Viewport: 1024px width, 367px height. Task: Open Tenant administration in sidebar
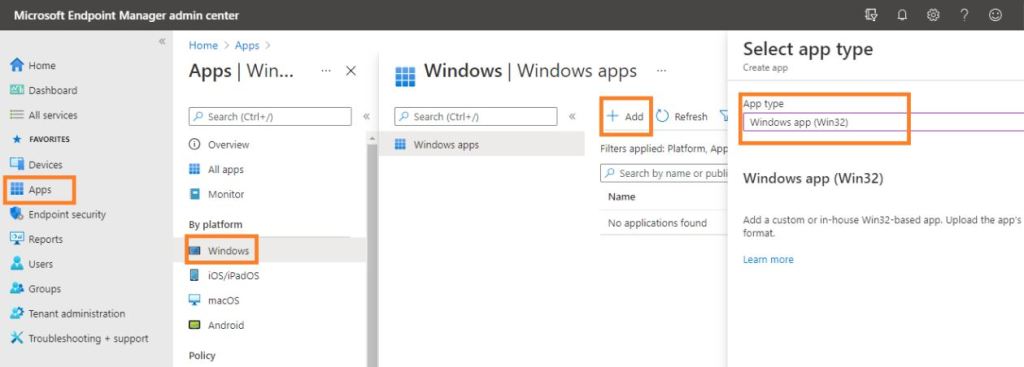pos(67,313)
